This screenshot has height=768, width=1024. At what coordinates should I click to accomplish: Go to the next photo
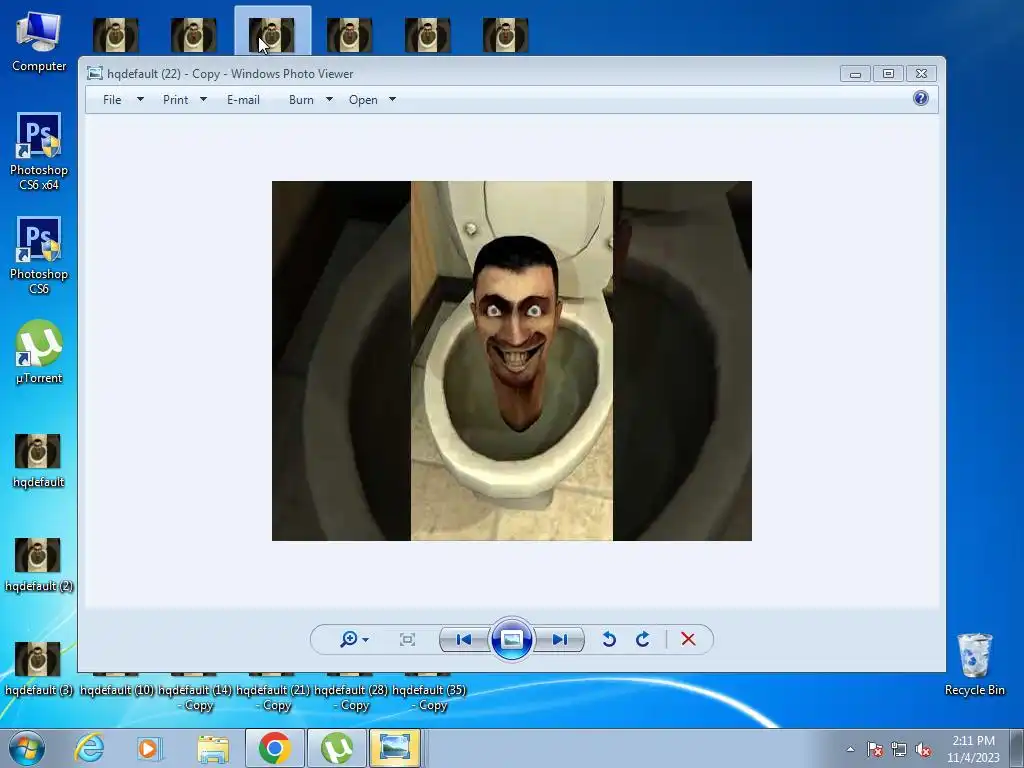(x=559, y=639)
